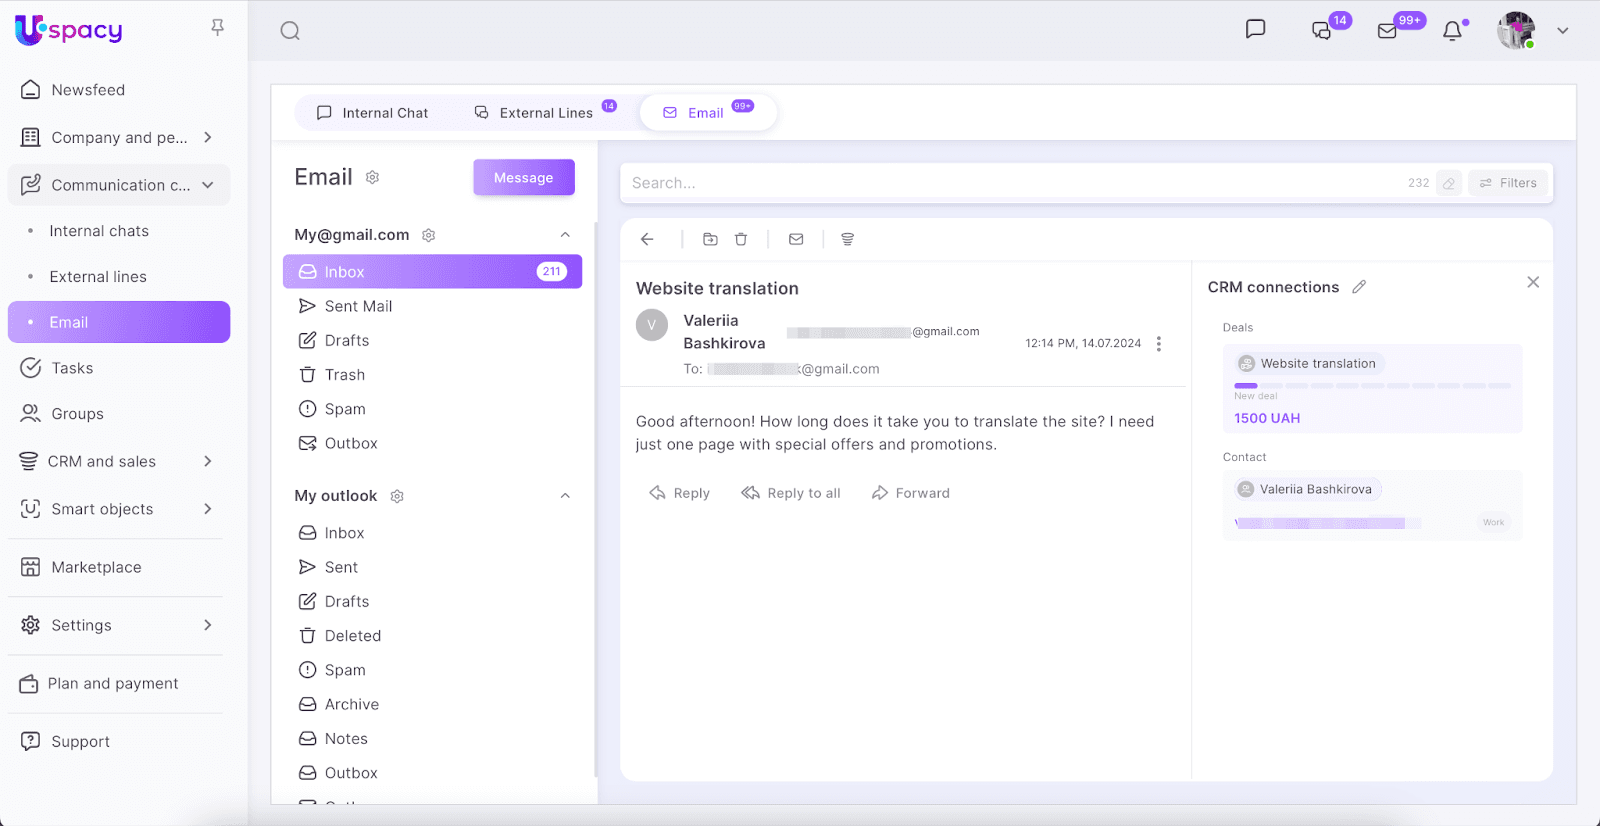Open settings gear next to My@gmail.com
The image size is (1600, 826).
(x=429, y=235)
